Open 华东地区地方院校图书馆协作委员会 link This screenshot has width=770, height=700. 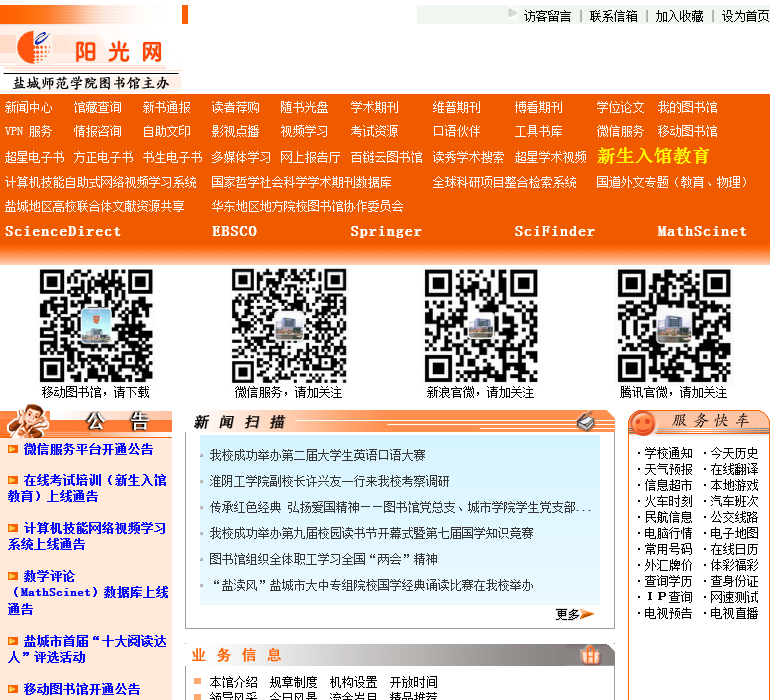(307, 206)
